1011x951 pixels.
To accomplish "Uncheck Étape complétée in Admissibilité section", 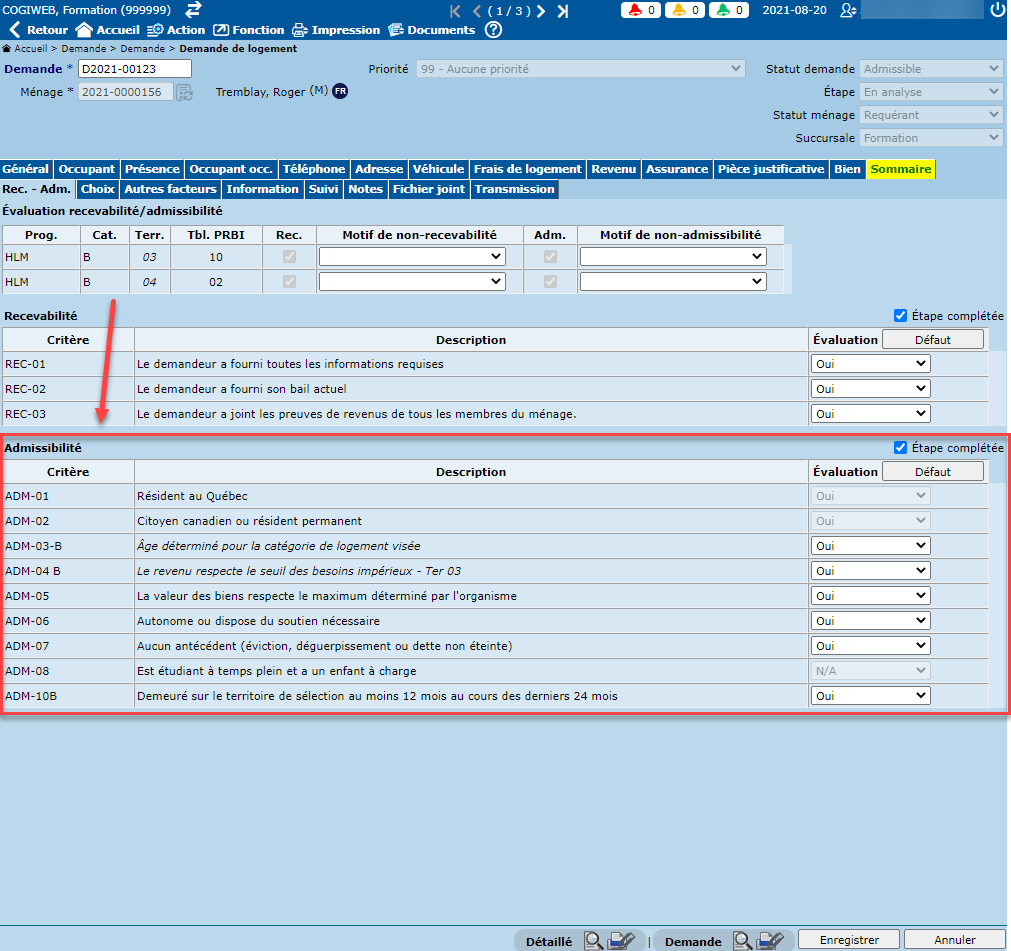I will coord(900,448).
